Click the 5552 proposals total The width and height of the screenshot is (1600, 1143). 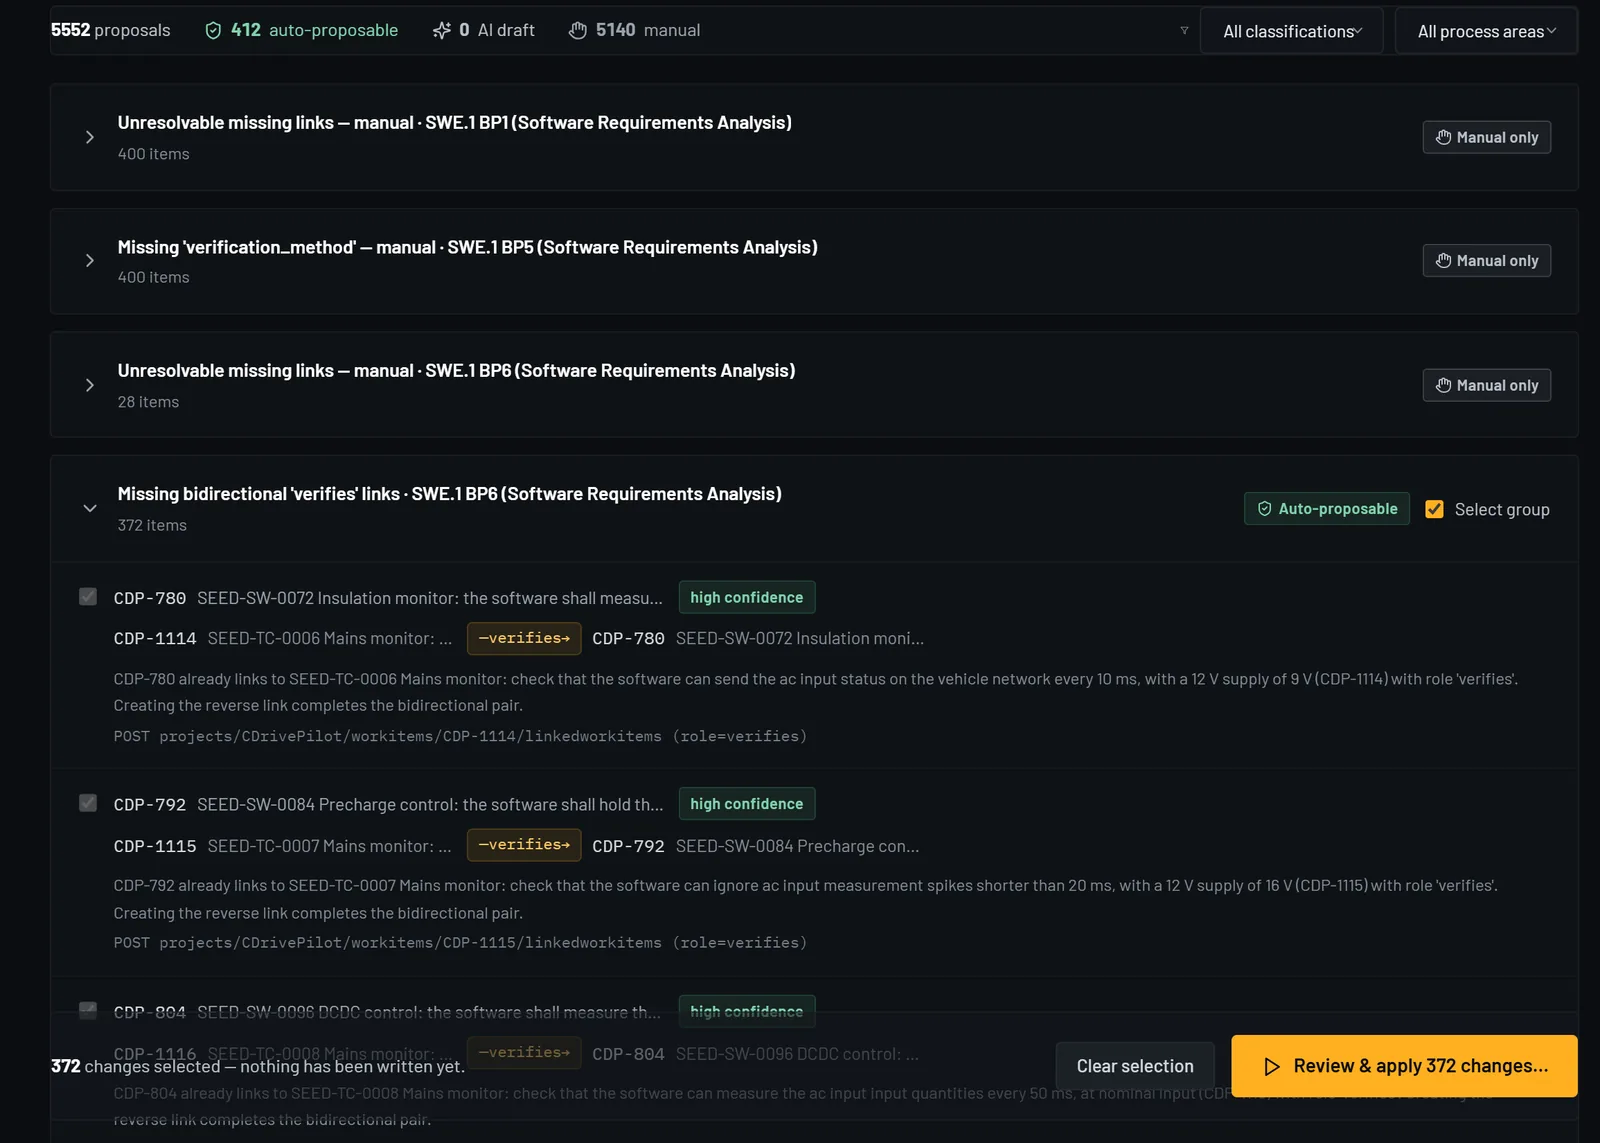pos(111,30)
